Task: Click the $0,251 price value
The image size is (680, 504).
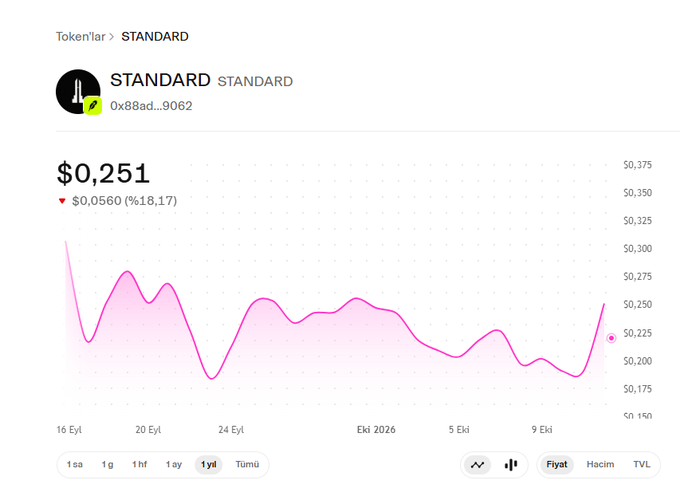Action: (x=103, y=173)
